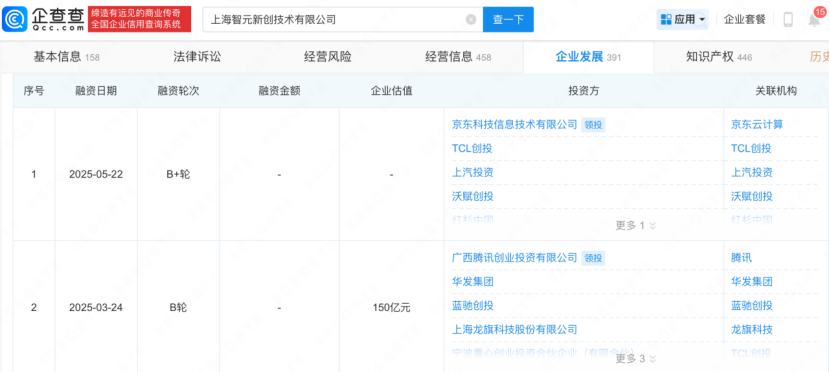Open the 企业套餐 link
The height and width of the screenshot is (372, 830).
(x=745, y=20)
